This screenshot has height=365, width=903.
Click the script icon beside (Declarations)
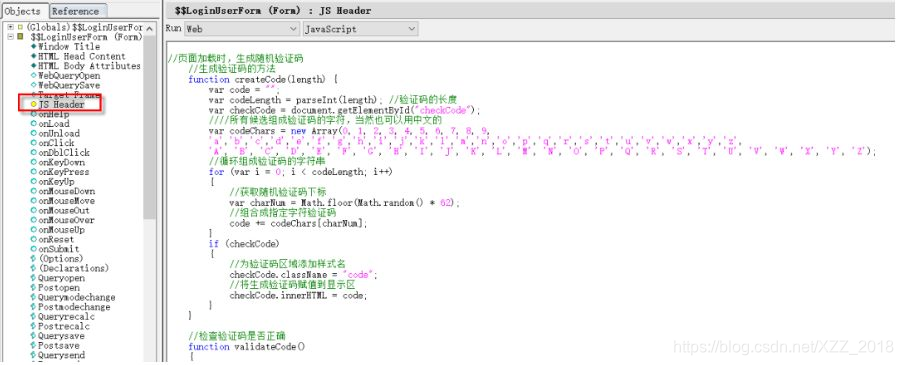tap(33, 268)
